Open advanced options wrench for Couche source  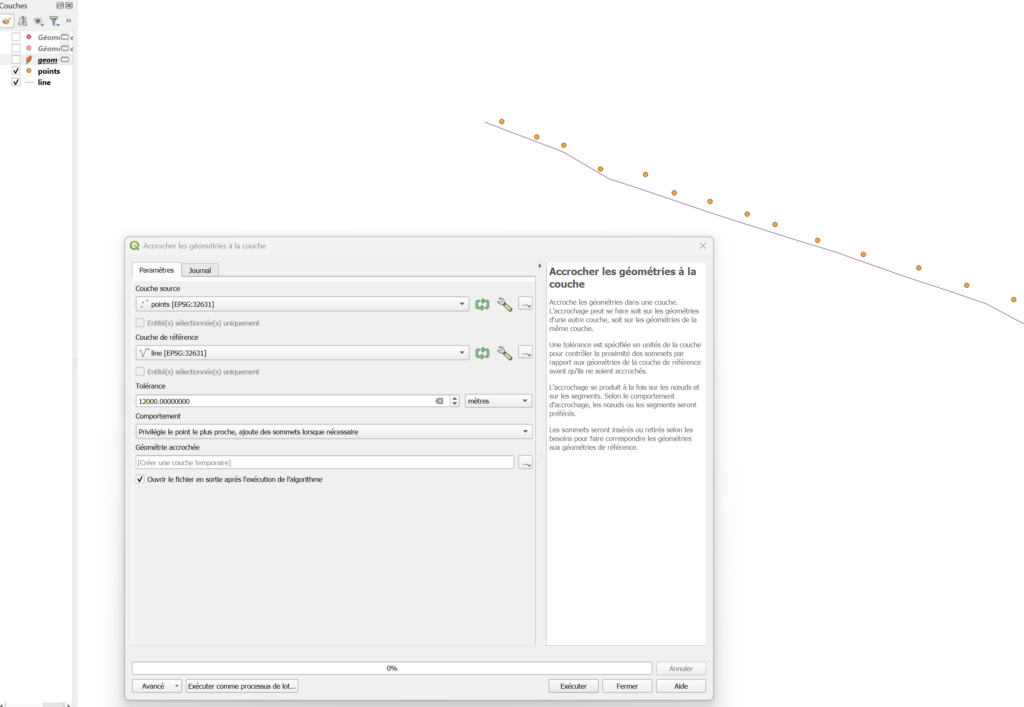(504, 304)
